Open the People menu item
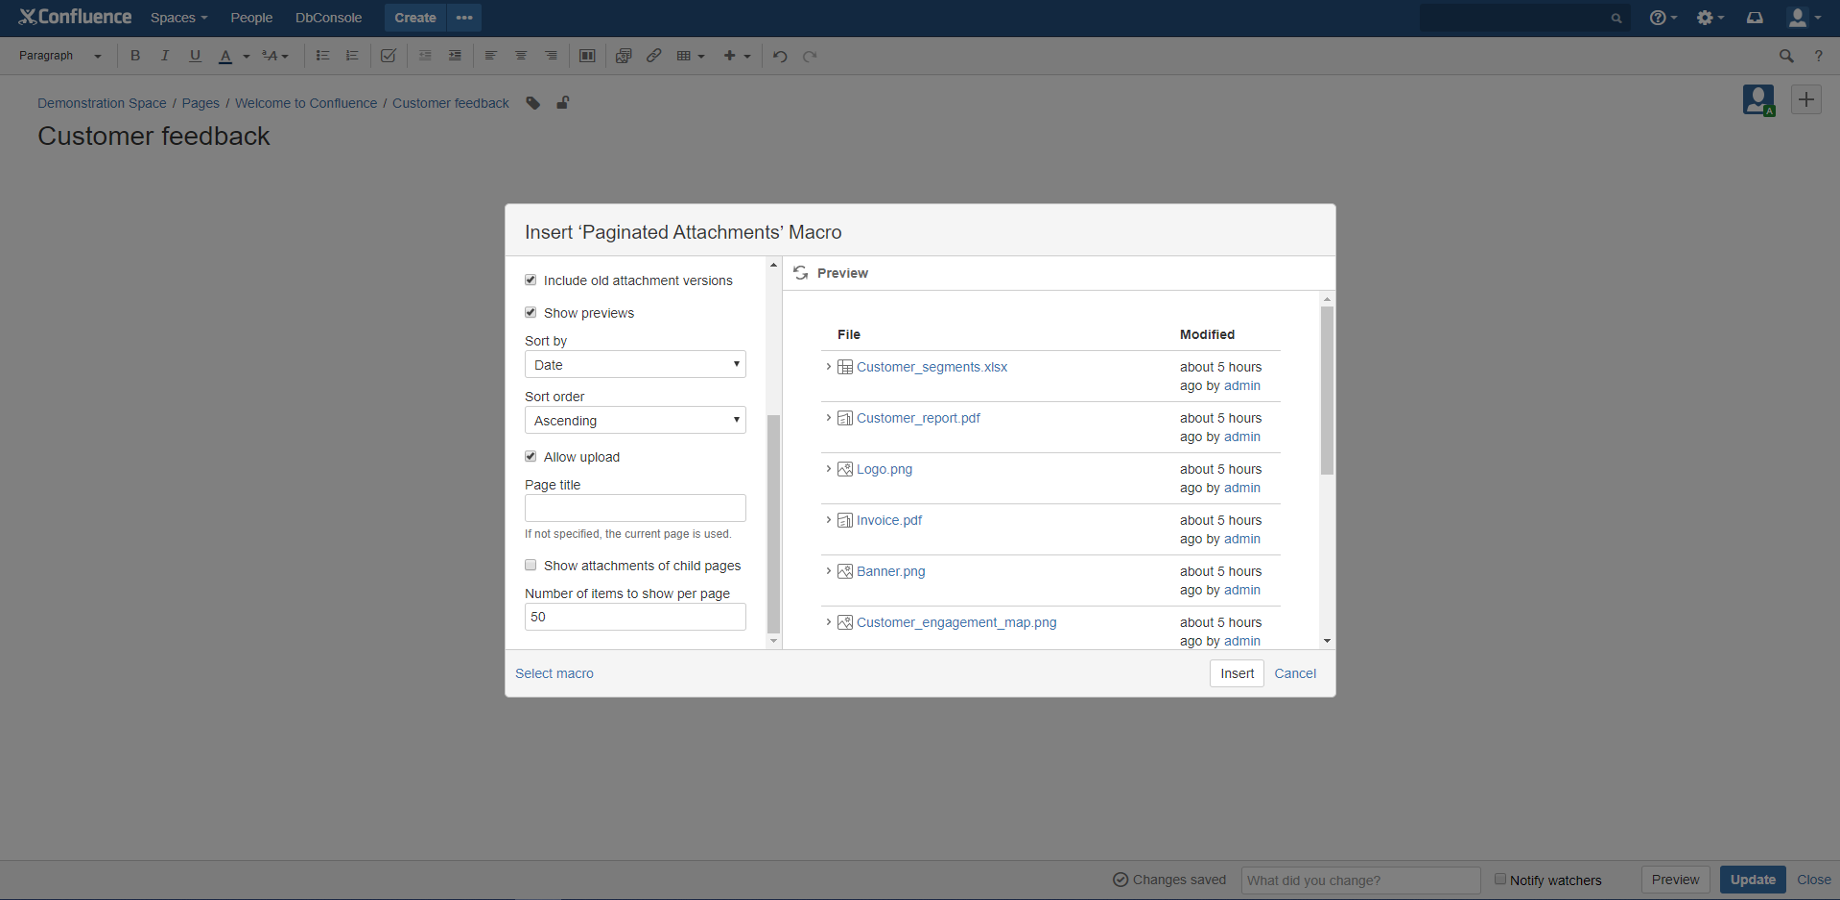This screenshot has width=1840, height=900. pyautogui.click(x=251, y=18)
